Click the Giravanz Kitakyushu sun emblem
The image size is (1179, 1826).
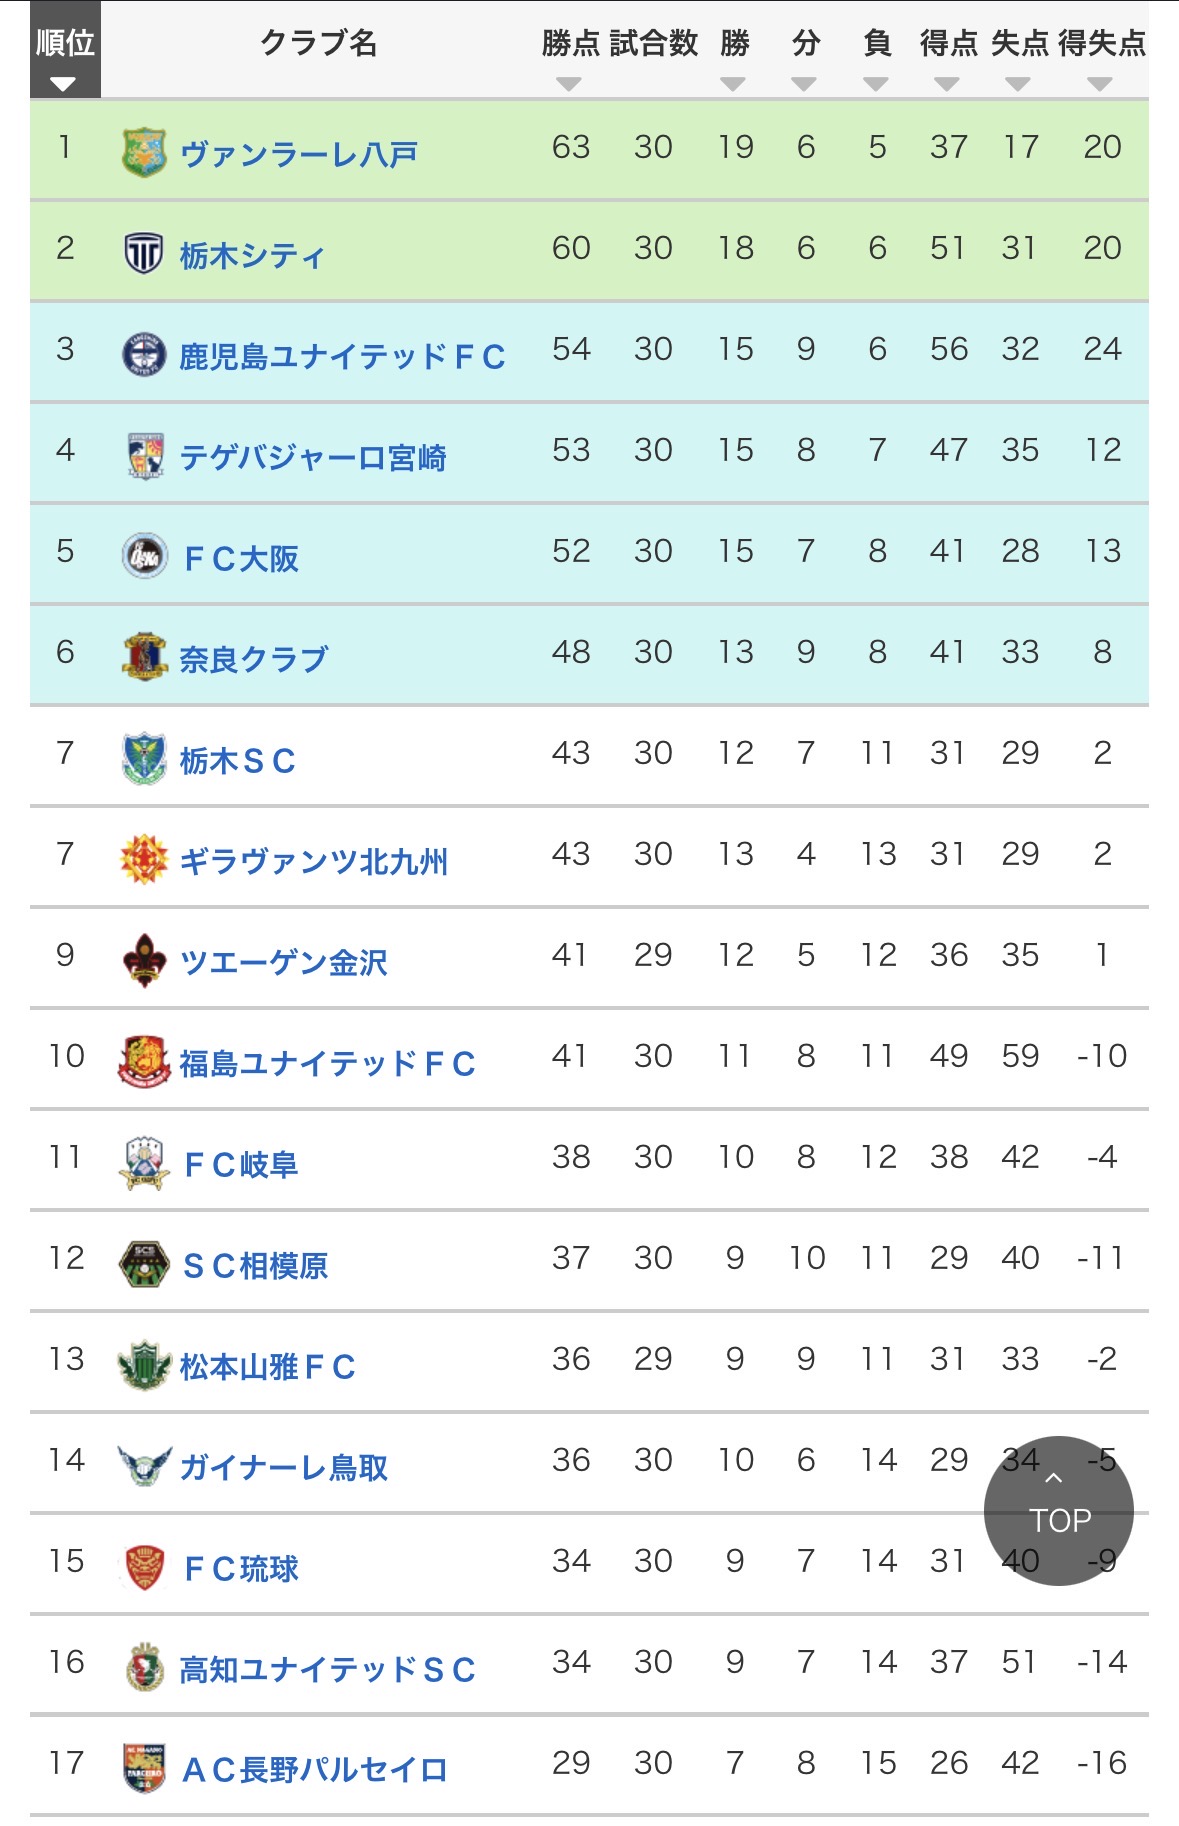[x=144, y=859]
